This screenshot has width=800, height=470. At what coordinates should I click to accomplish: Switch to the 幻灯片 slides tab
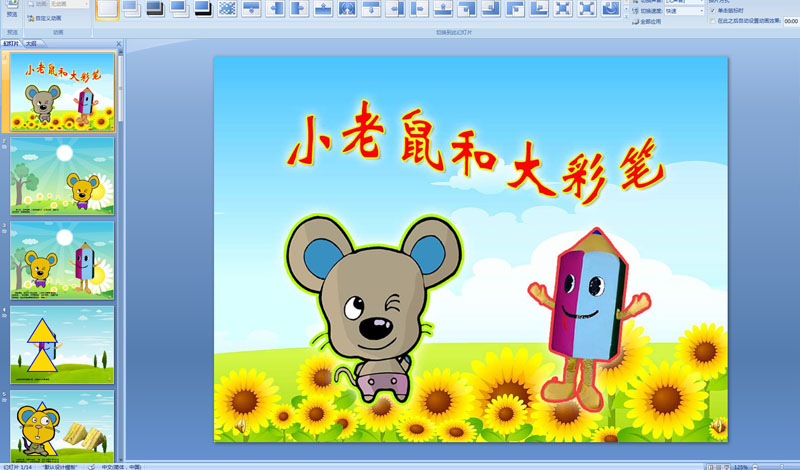pyautogui.click(x=11, y=44)
